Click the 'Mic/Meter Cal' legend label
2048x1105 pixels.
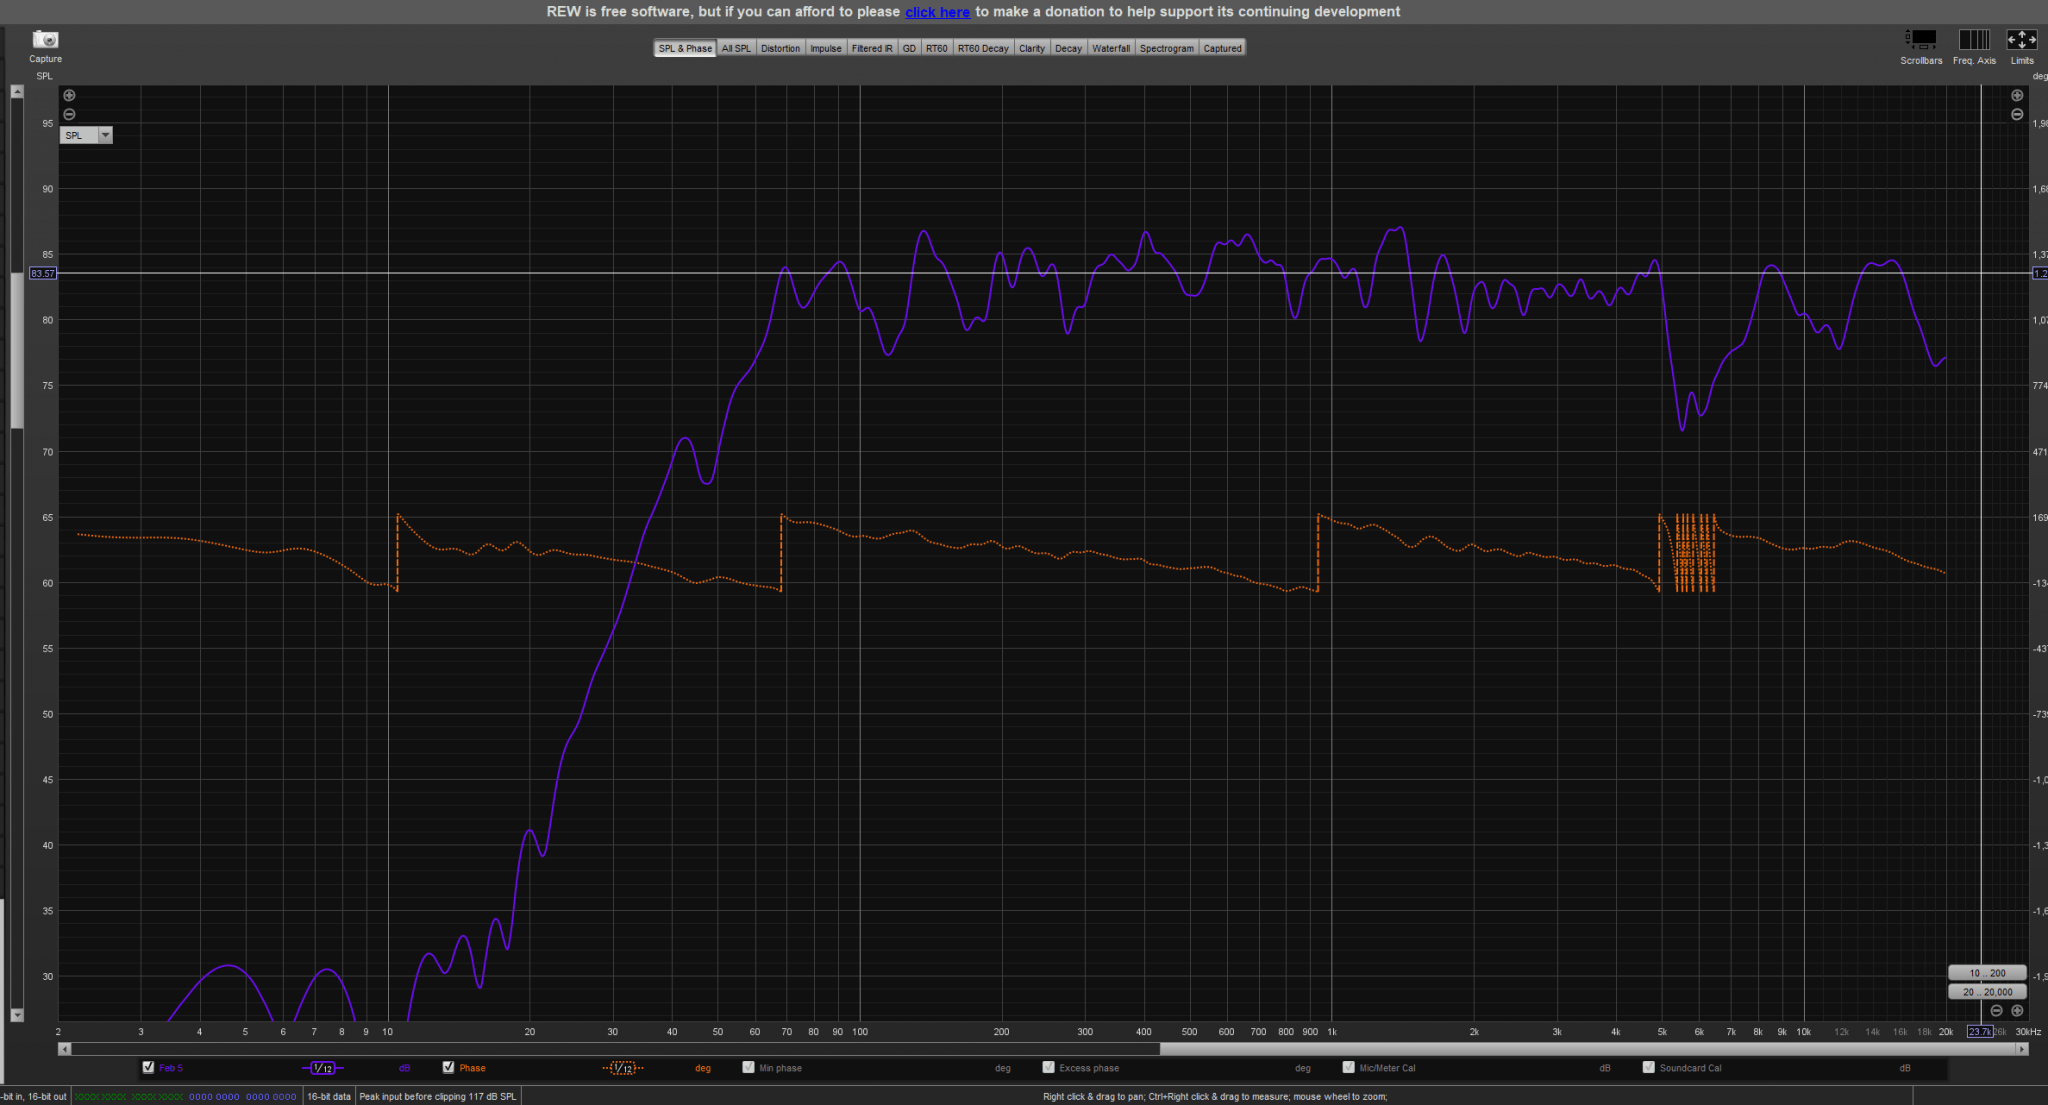click(x=1387, y=1068)
